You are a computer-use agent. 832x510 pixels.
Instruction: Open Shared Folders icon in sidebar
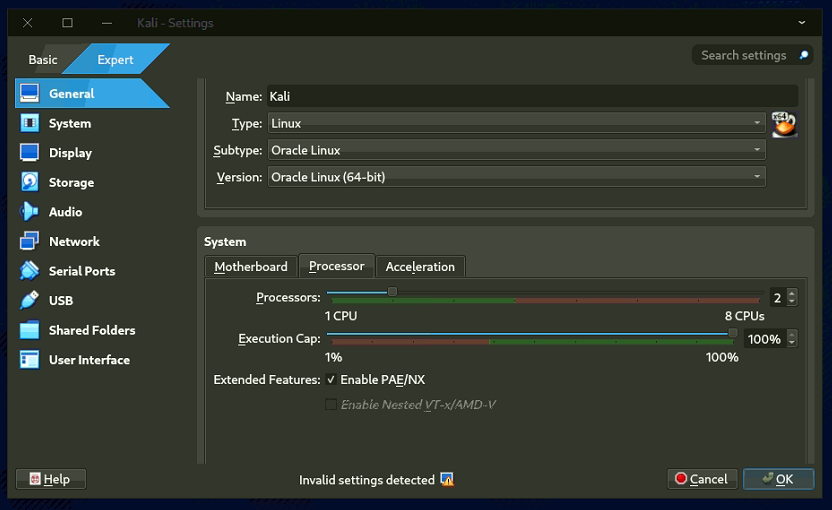pos(30,330)
